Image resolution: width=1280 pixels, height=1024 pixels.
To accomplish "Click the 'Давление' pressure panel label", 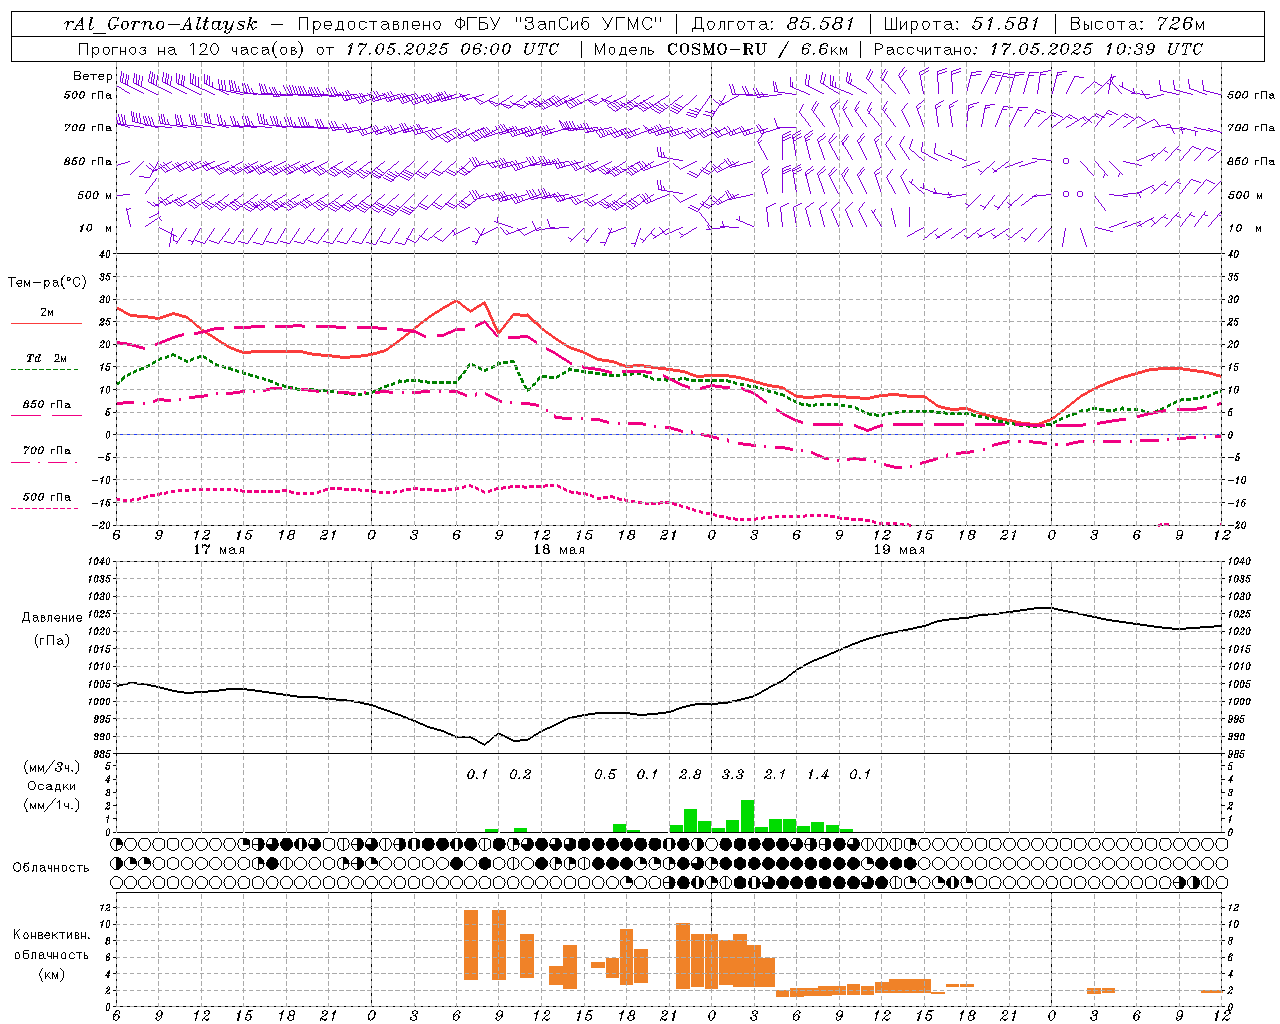I will pyautogui.click(x=52, y=618).
